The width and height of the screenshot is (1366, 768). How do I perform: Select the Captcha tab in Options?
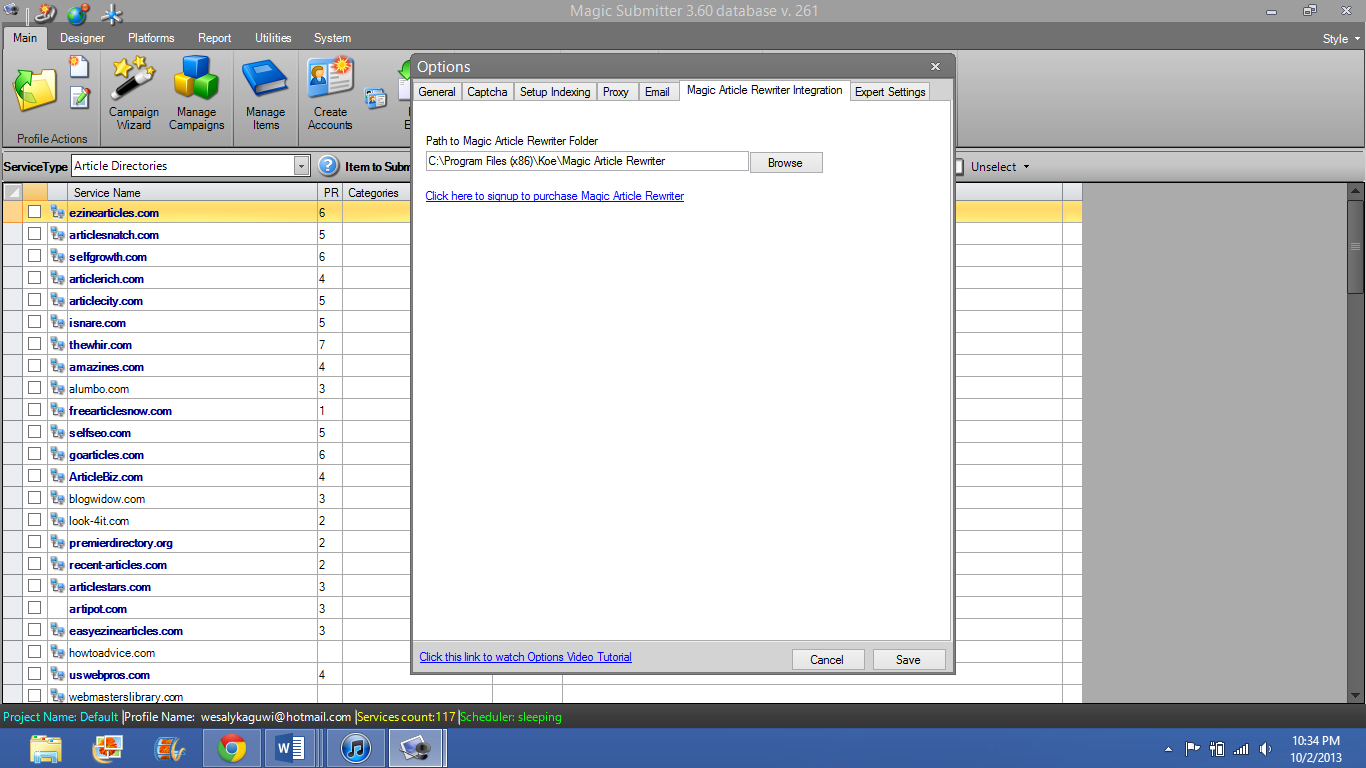[487, 92]
